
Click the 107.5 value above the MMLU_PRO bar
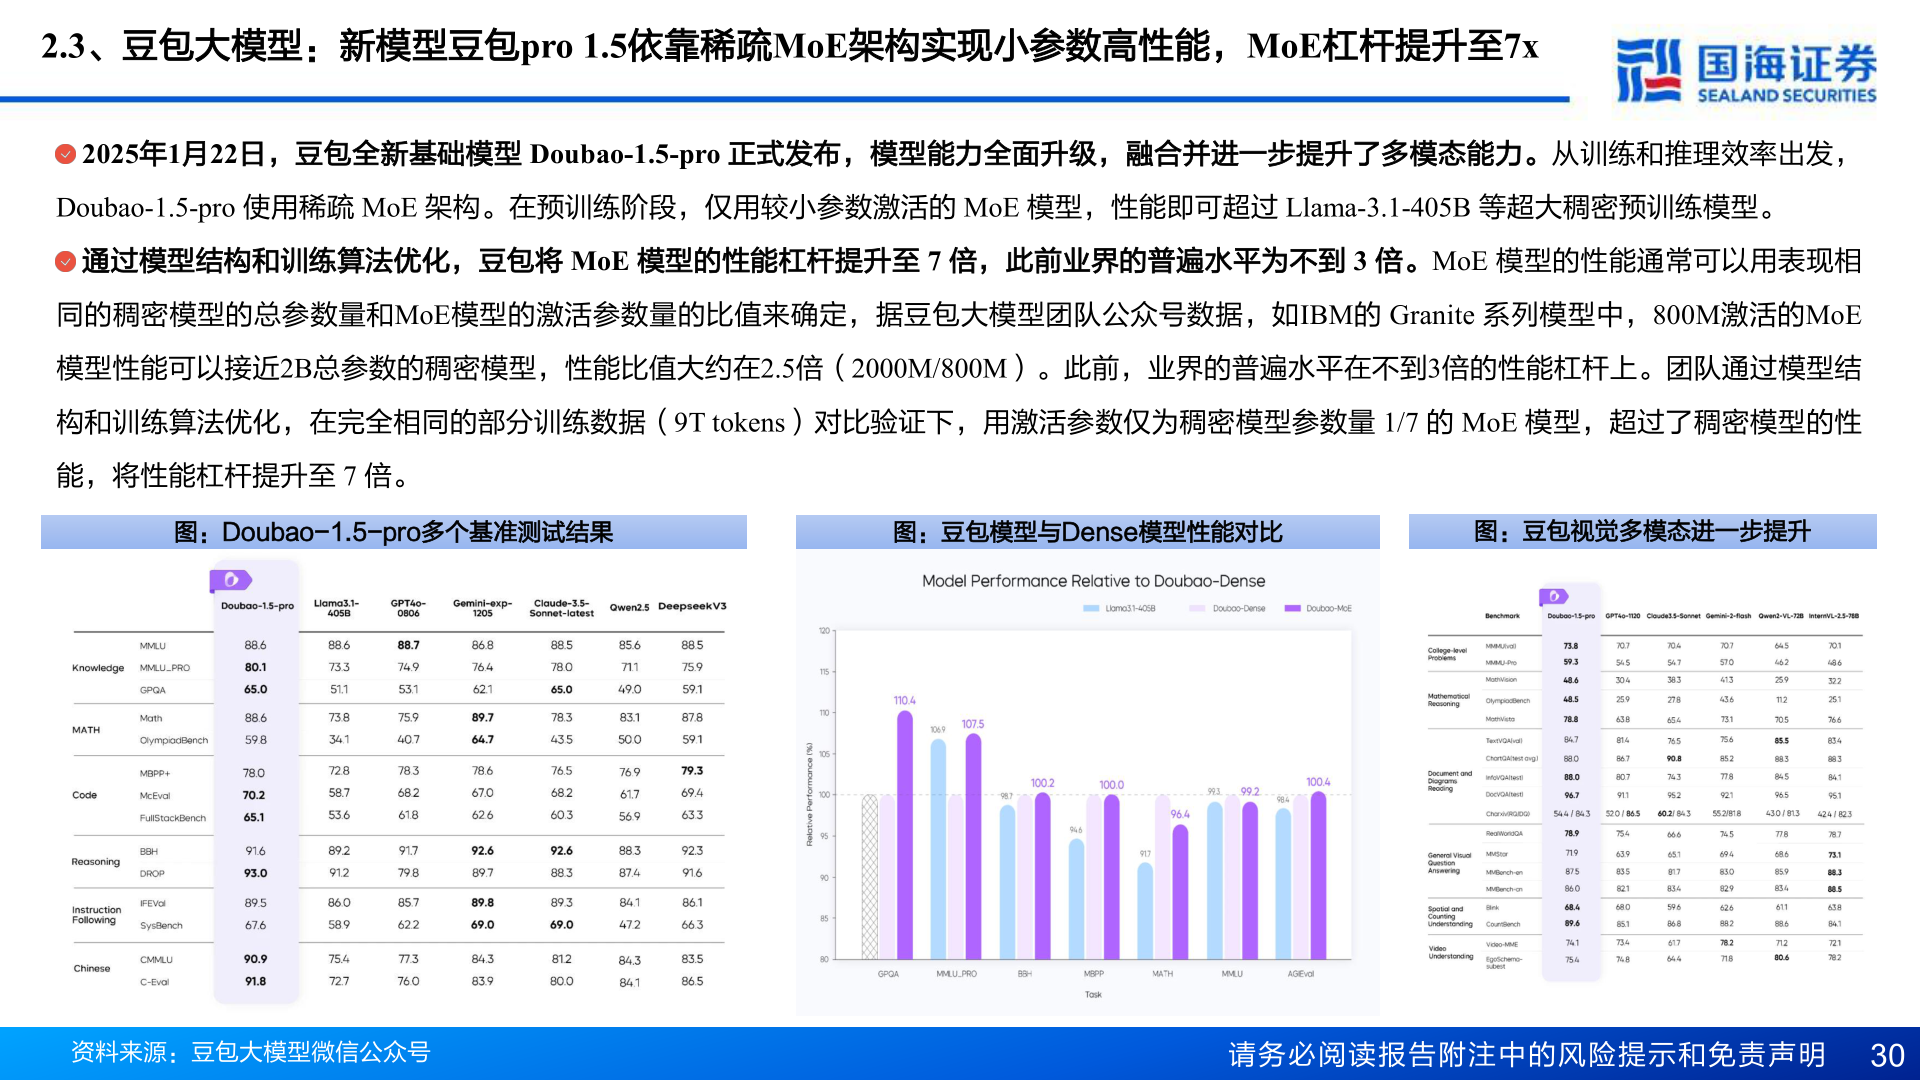pos(973,724)
